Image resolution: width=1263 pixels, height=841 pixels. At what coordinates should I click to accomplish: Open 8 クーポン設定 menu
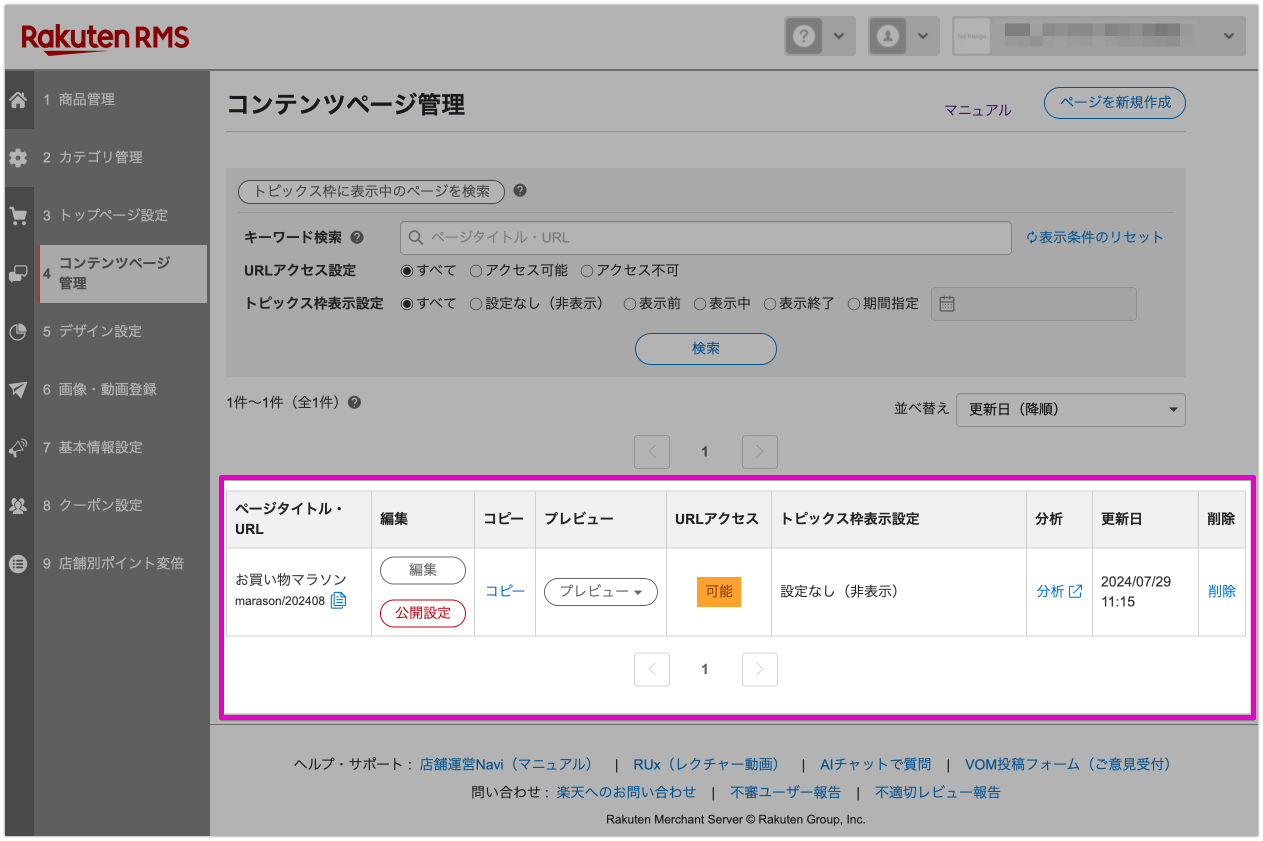point(121,506)
